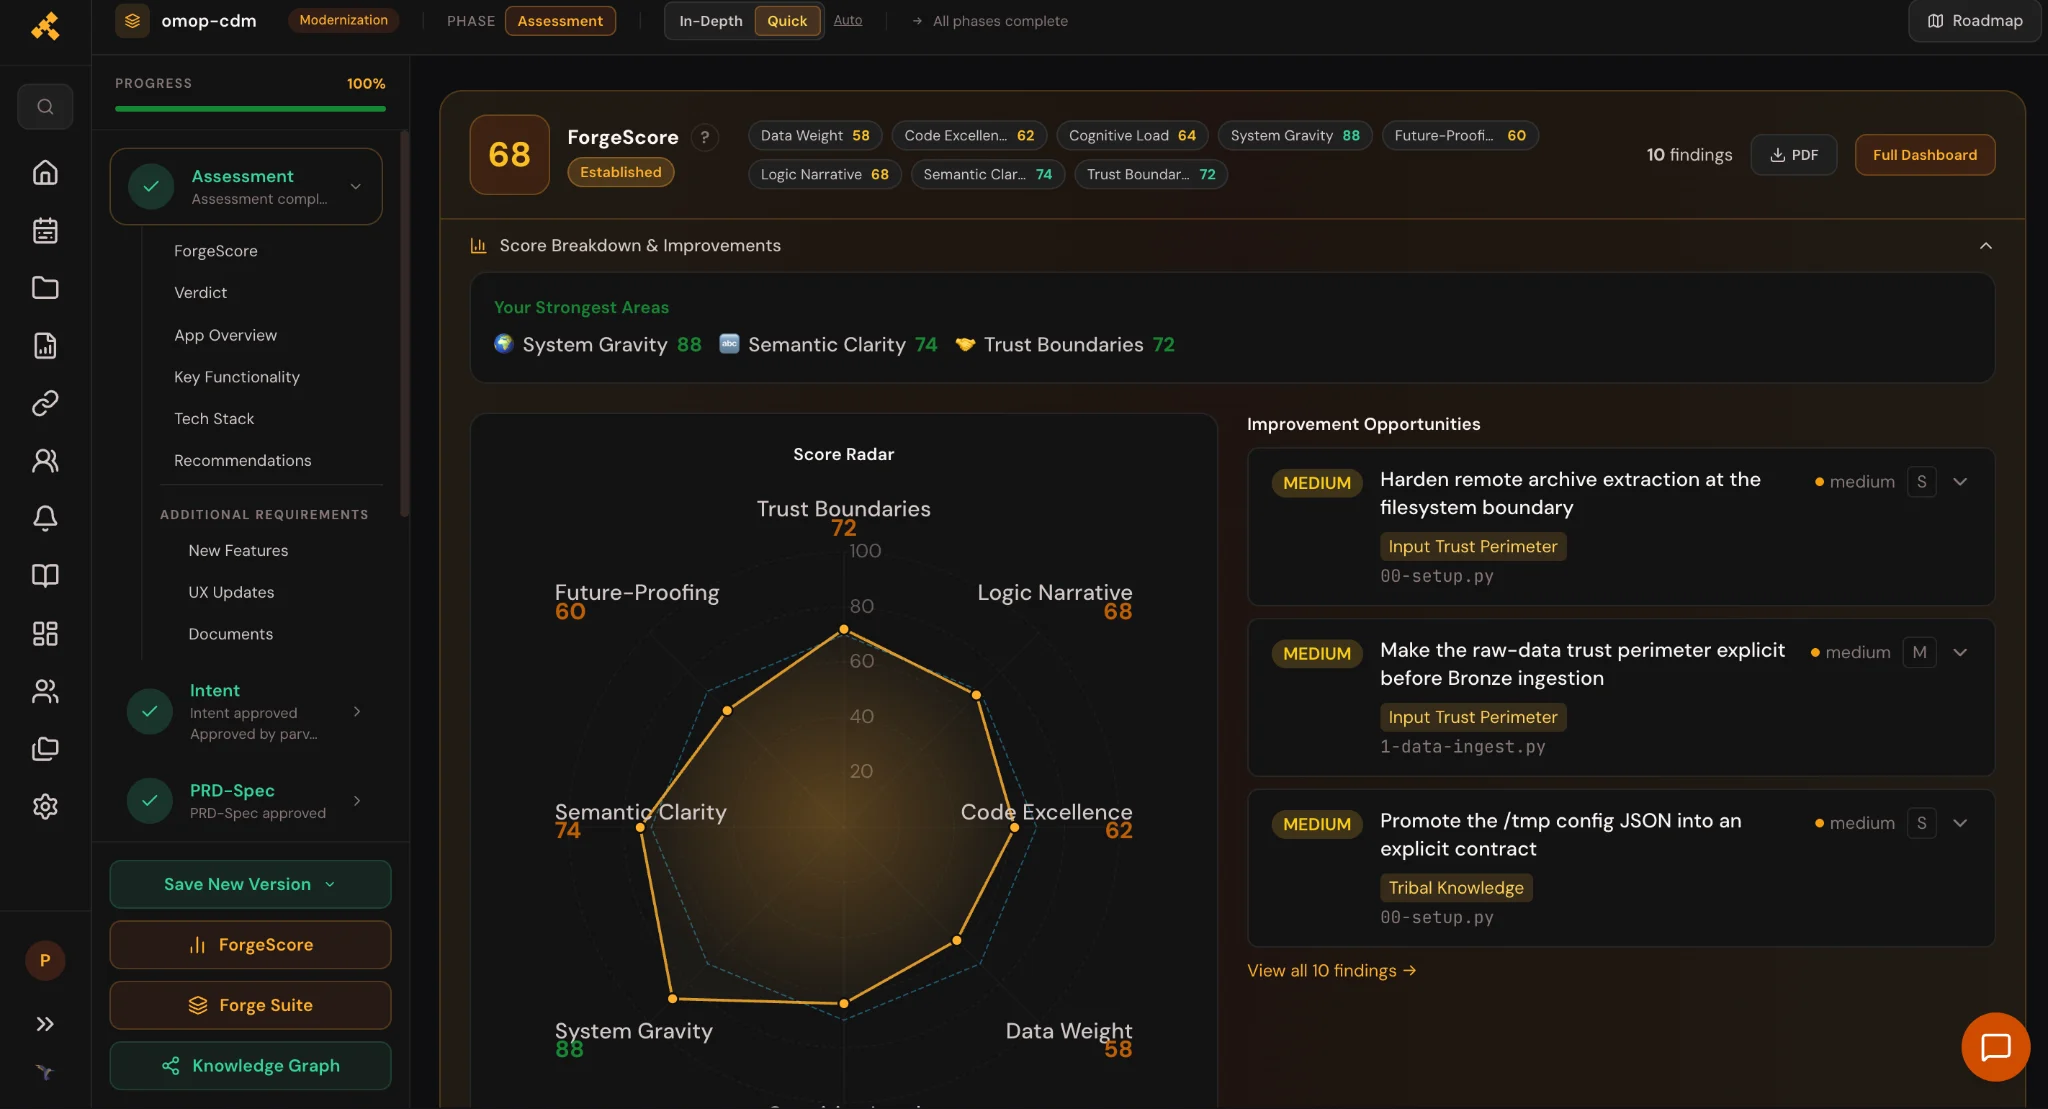Click the user avatar P
Image resolution: width=2048 pixels, height=1109 pixels.
click(x=45, y=960)
